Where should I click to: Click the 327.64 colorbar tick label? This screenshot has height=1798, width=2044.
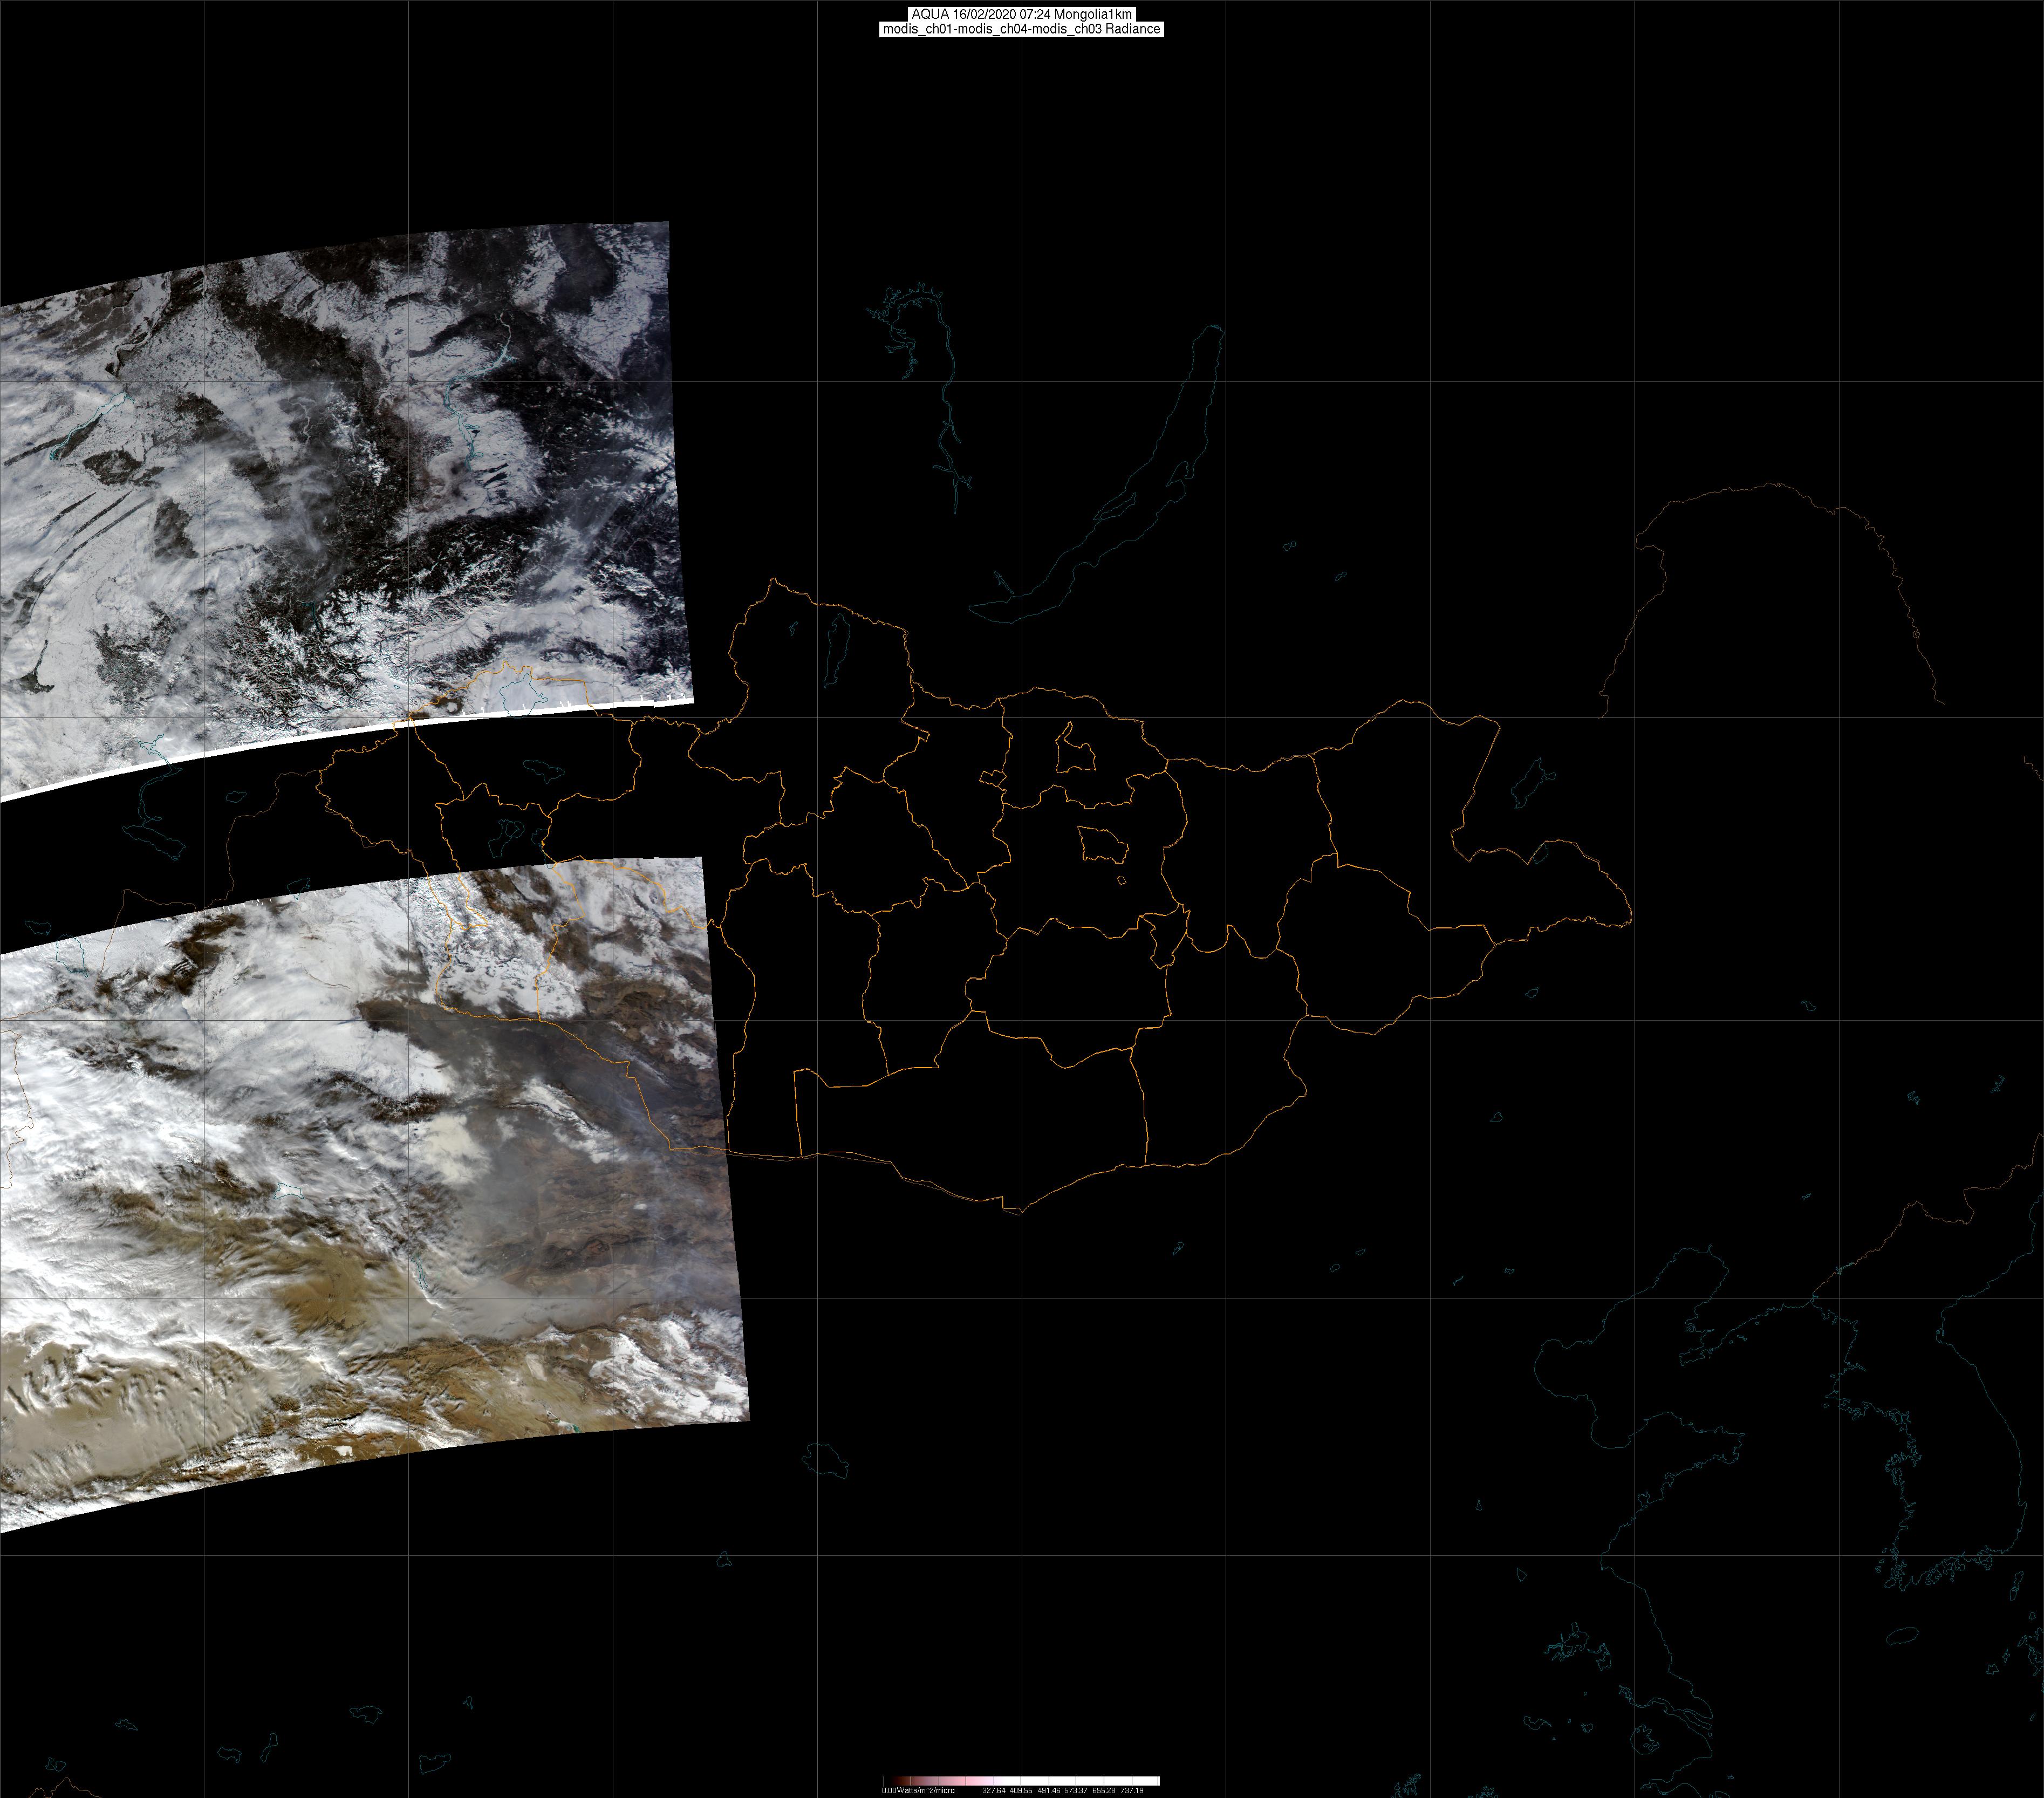994,1791
